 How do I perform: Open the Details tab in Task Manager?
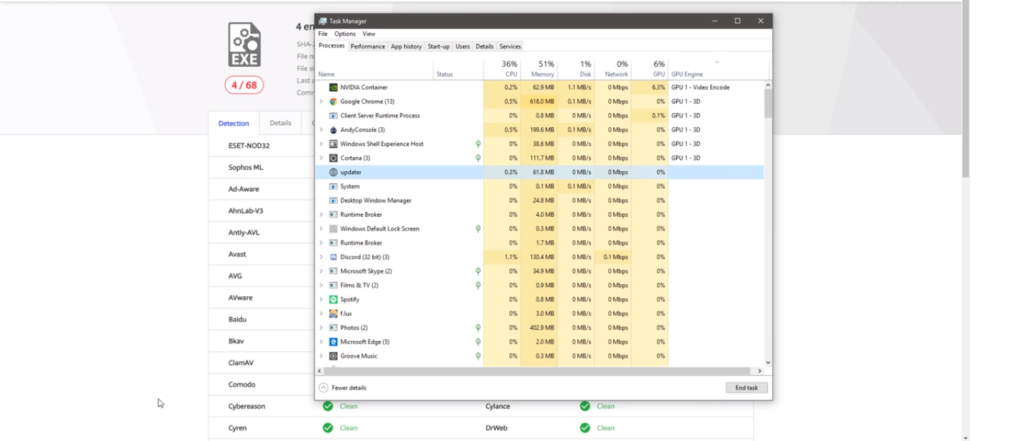pyautogui.click(x=485, y=46)
